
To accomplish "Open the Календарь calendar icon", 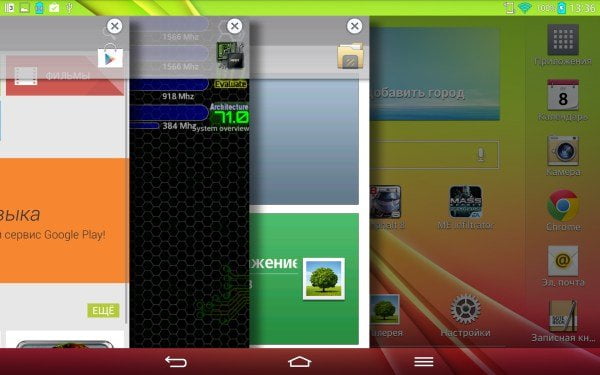I will (x=562, y=95).
